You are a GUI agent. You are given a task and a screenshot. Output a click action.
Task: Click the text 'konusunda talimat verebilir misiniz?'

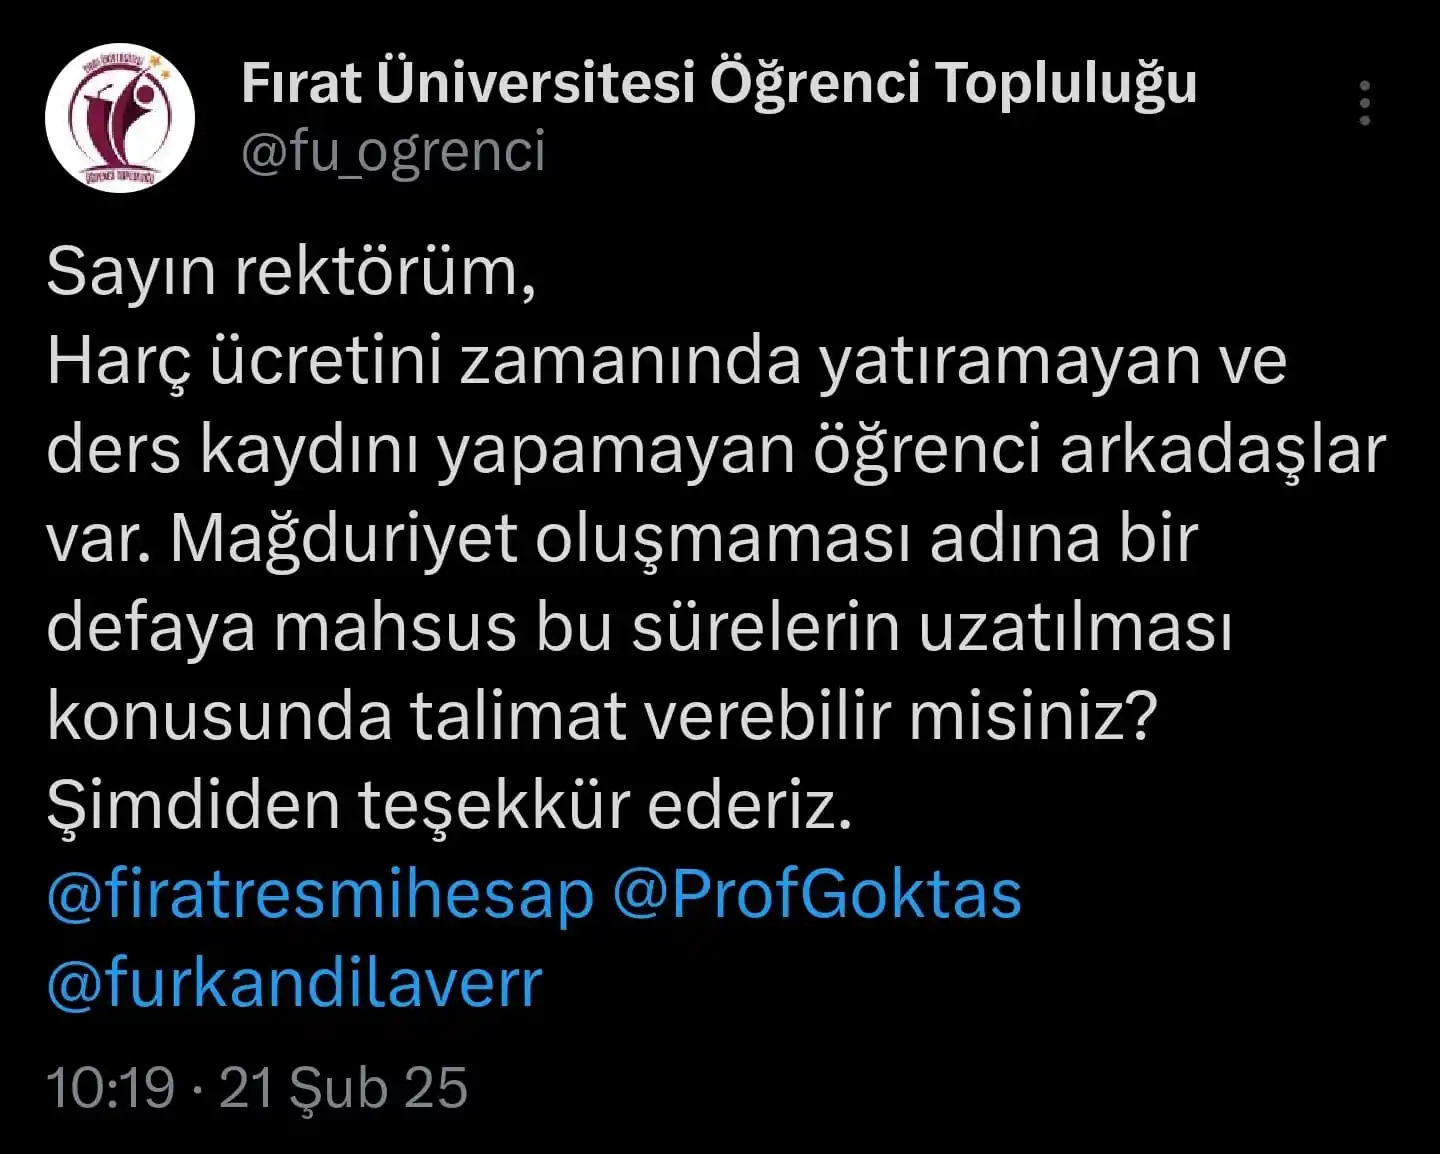602,717
